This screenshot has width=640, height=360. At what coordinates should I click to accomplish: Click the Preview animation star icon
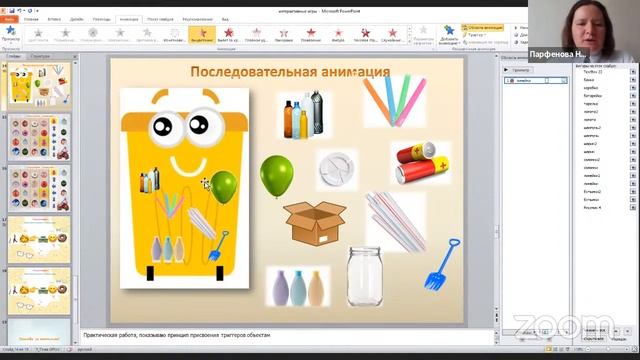pyautogui.click(x=11, y=31)
